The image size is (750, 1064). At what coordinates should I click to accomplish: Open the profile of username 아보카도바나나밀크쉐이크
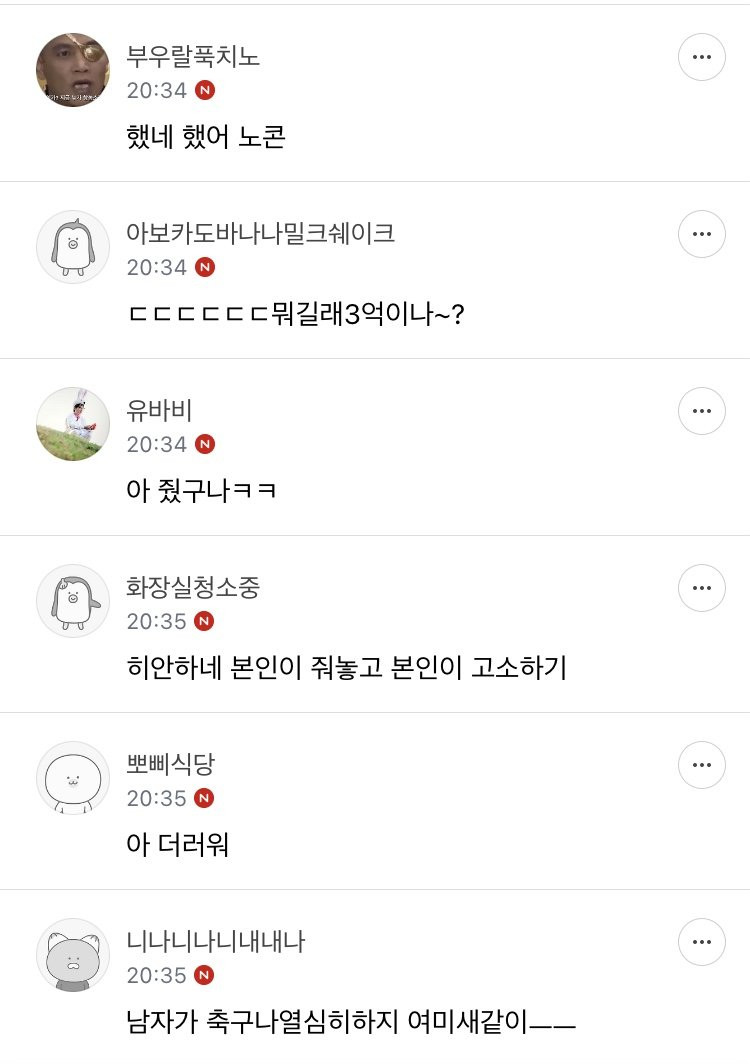coord(260,233)
